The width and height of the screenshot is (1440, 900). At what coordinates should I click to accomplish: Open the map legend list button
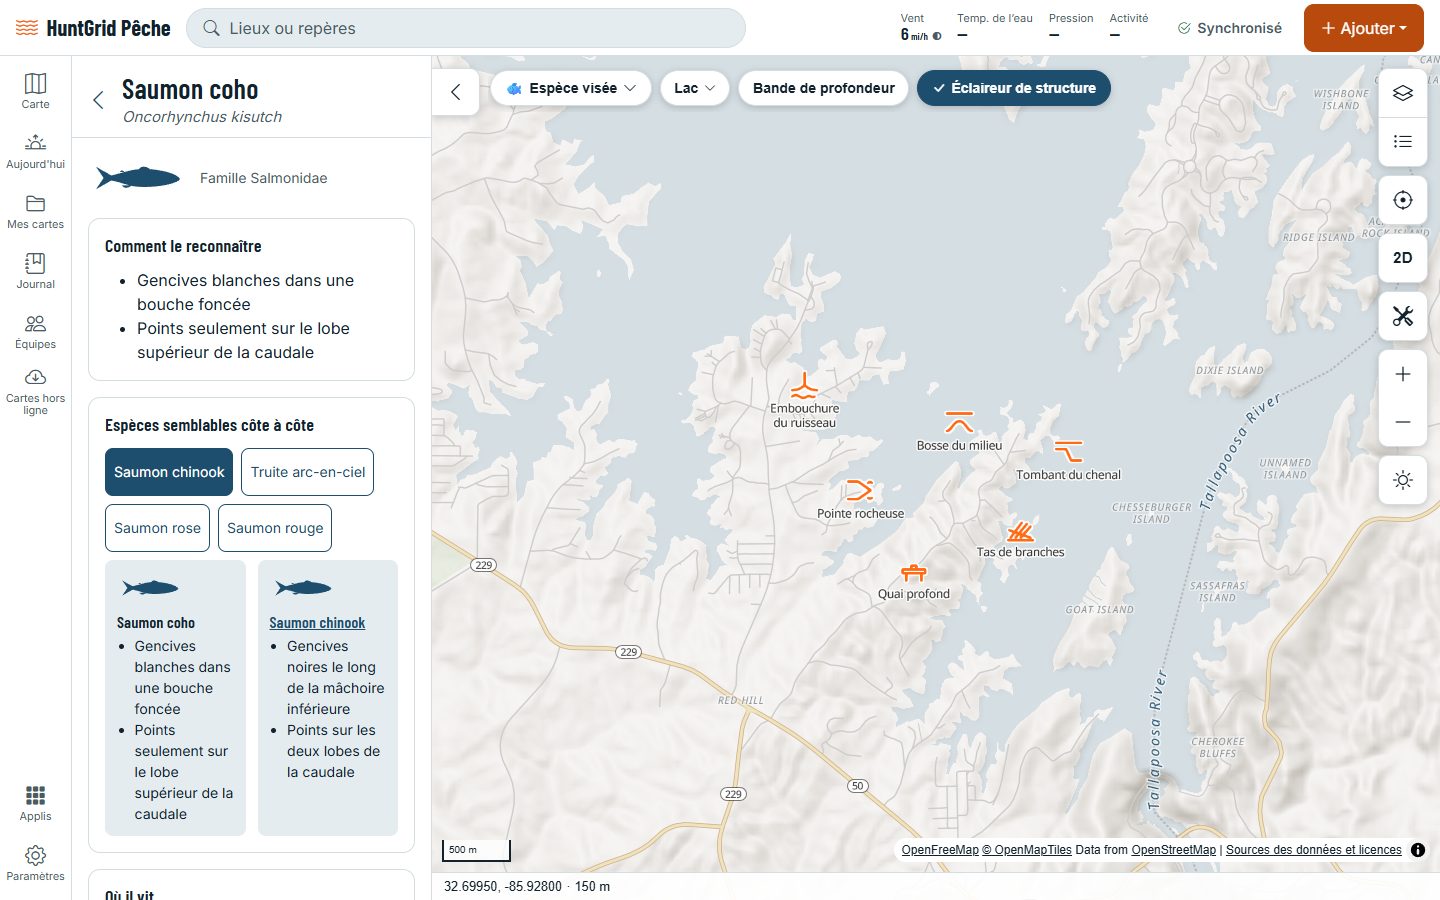1403,141
